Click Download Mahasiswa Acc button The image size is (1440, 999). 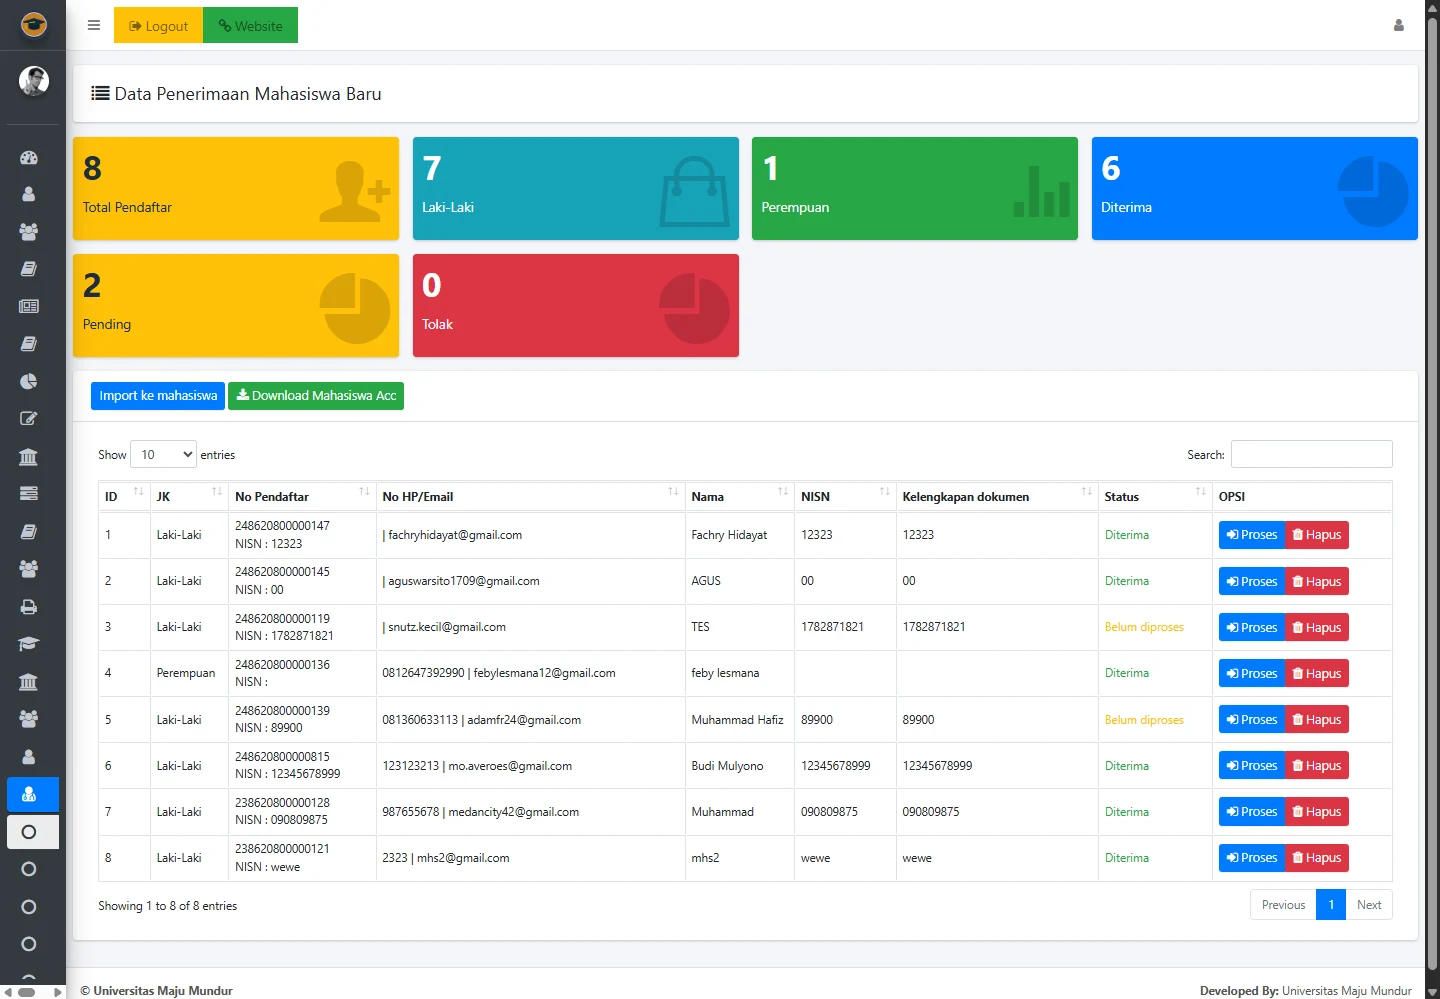coord(316,396)
